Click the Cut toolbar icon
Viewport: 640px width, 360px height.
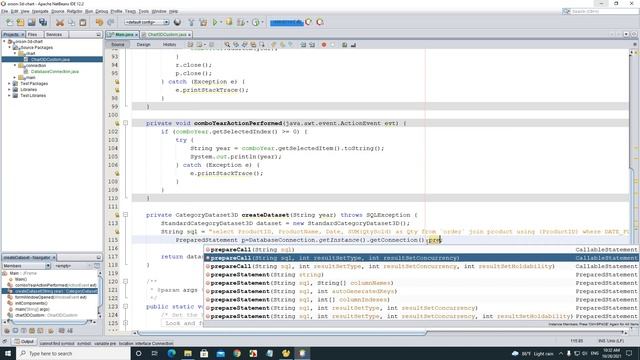tap(60, 22)
